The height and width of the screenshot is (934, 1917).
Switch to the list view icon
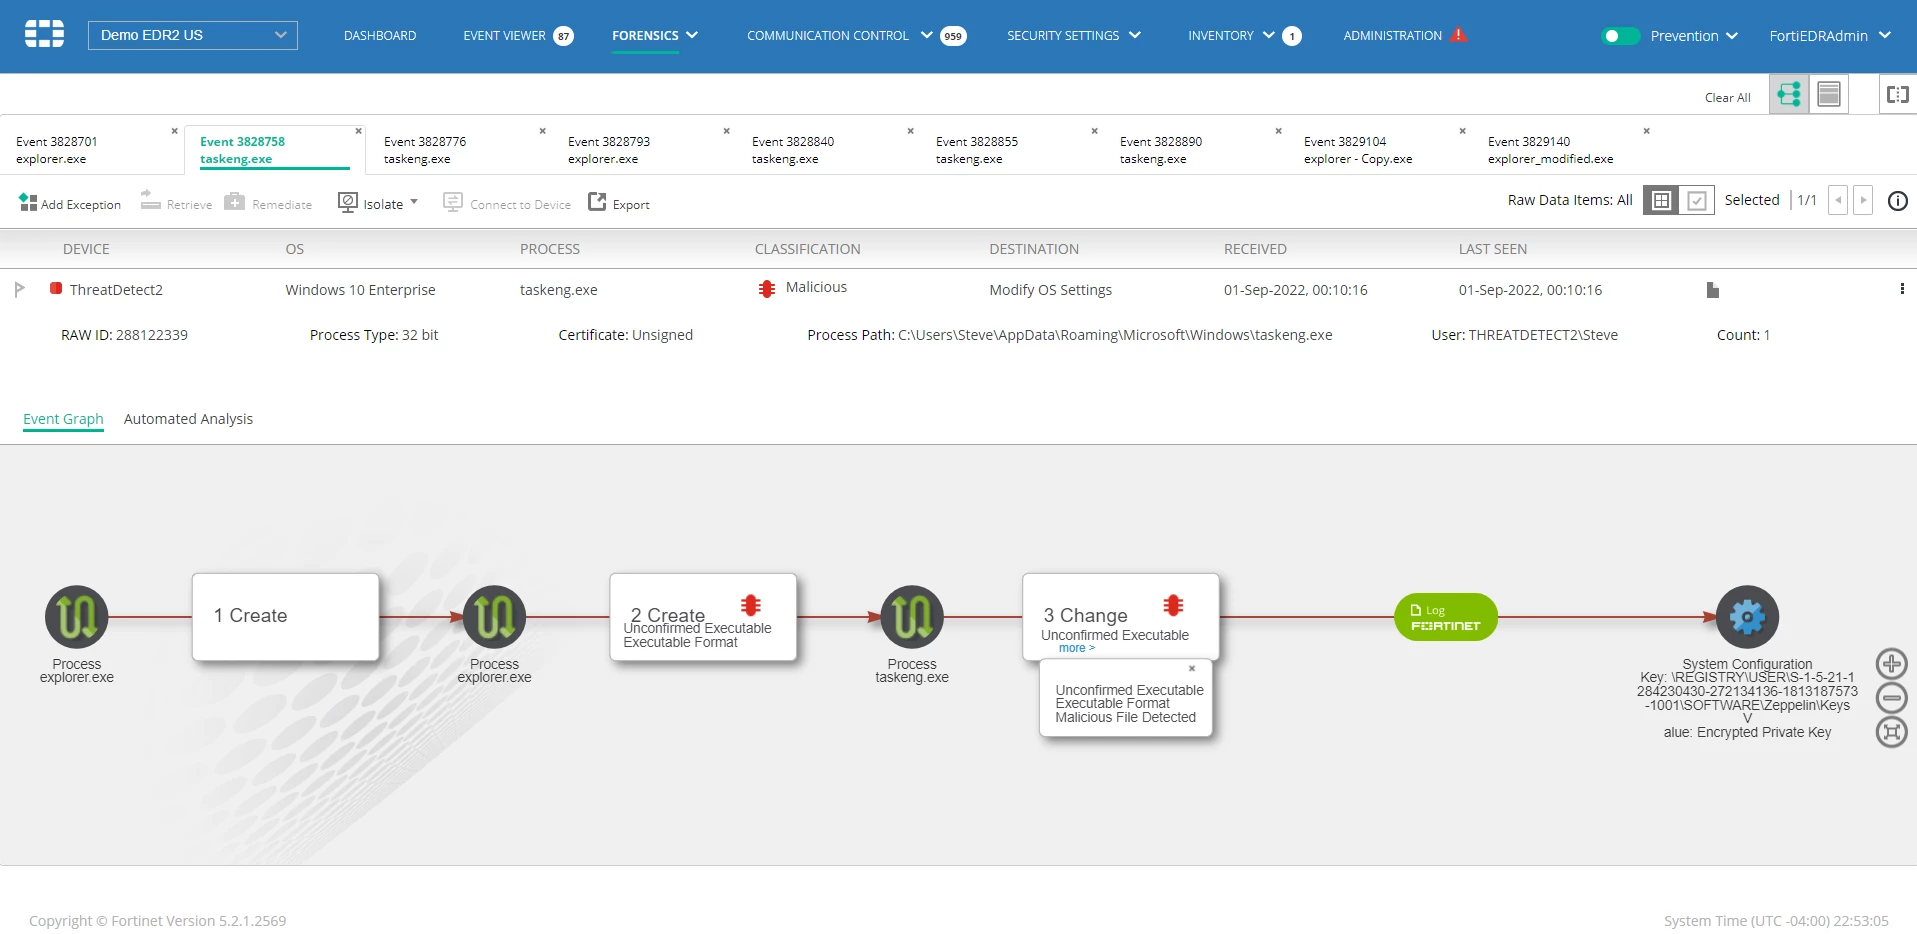click(1829, 95)
